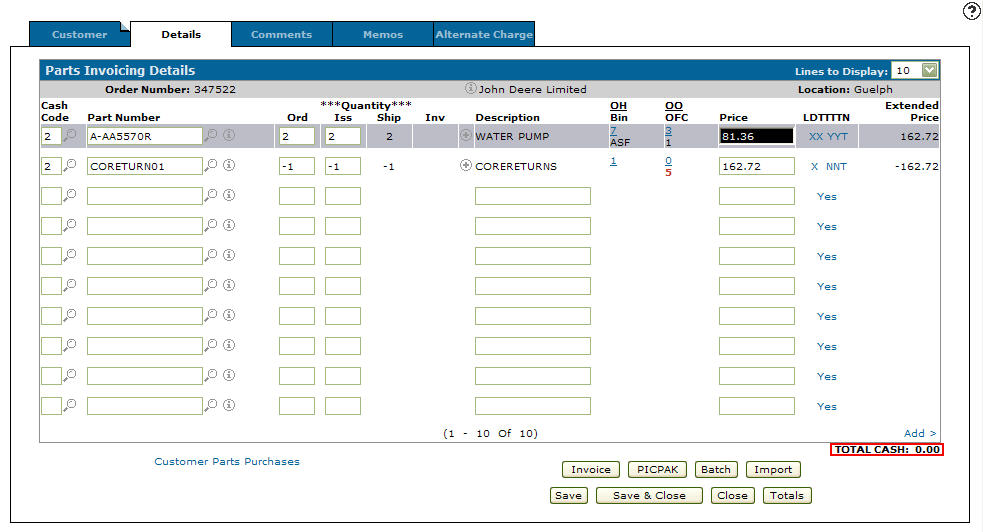Click part info icon for A-AA5570R
Viewport: 983px width, 532px height.
(229, 136)
